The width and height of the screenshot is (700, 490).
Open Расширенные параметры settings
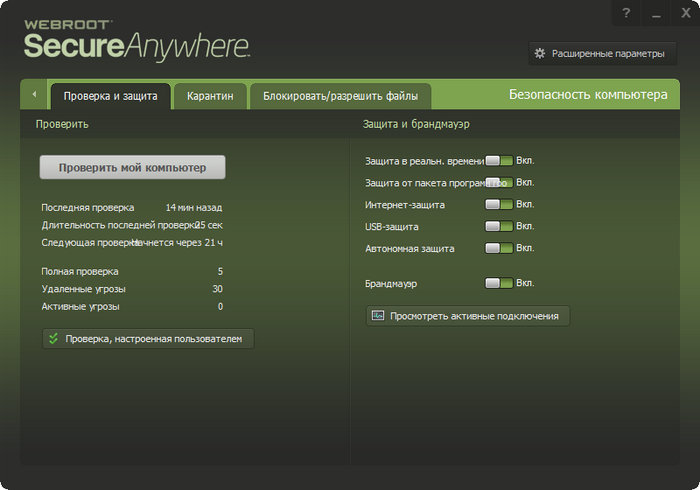pyautogui.click(x=603, y=54)
